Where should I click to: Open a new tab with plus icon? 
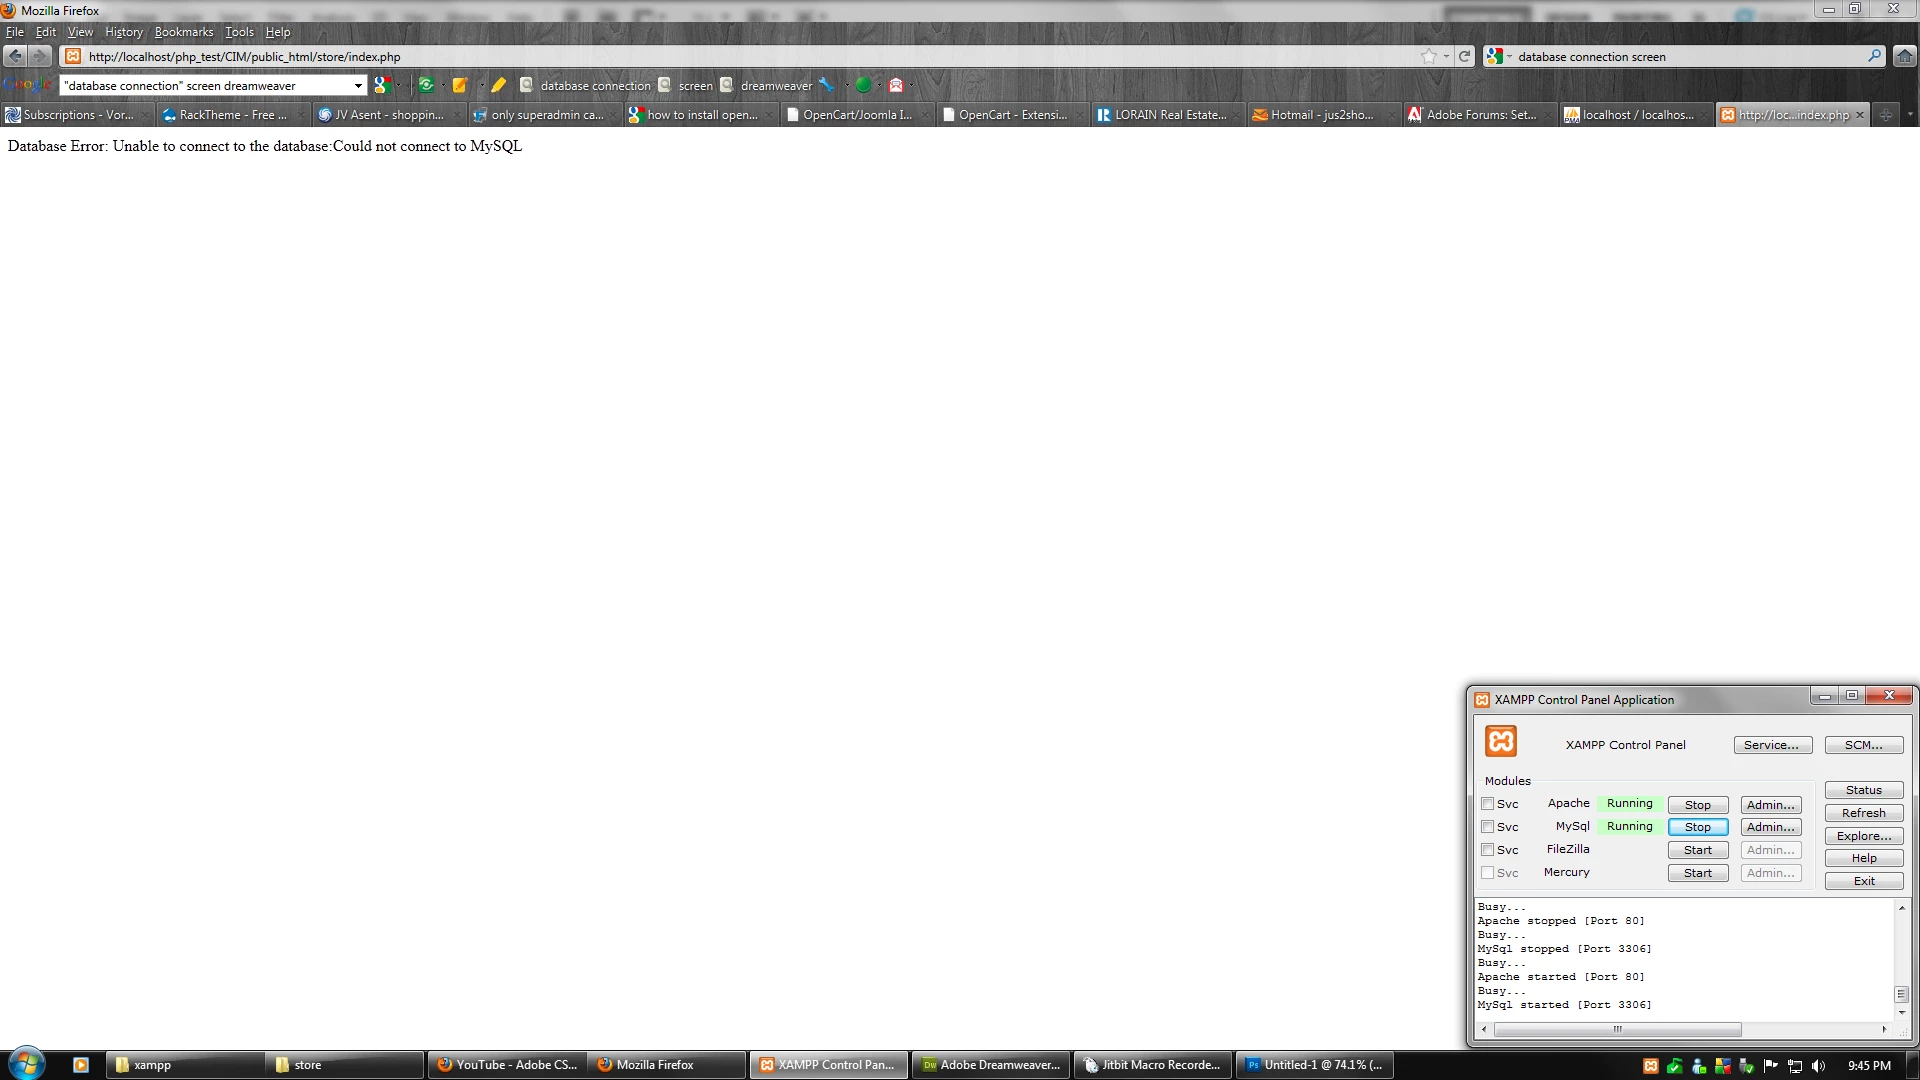coord(1885,115)
